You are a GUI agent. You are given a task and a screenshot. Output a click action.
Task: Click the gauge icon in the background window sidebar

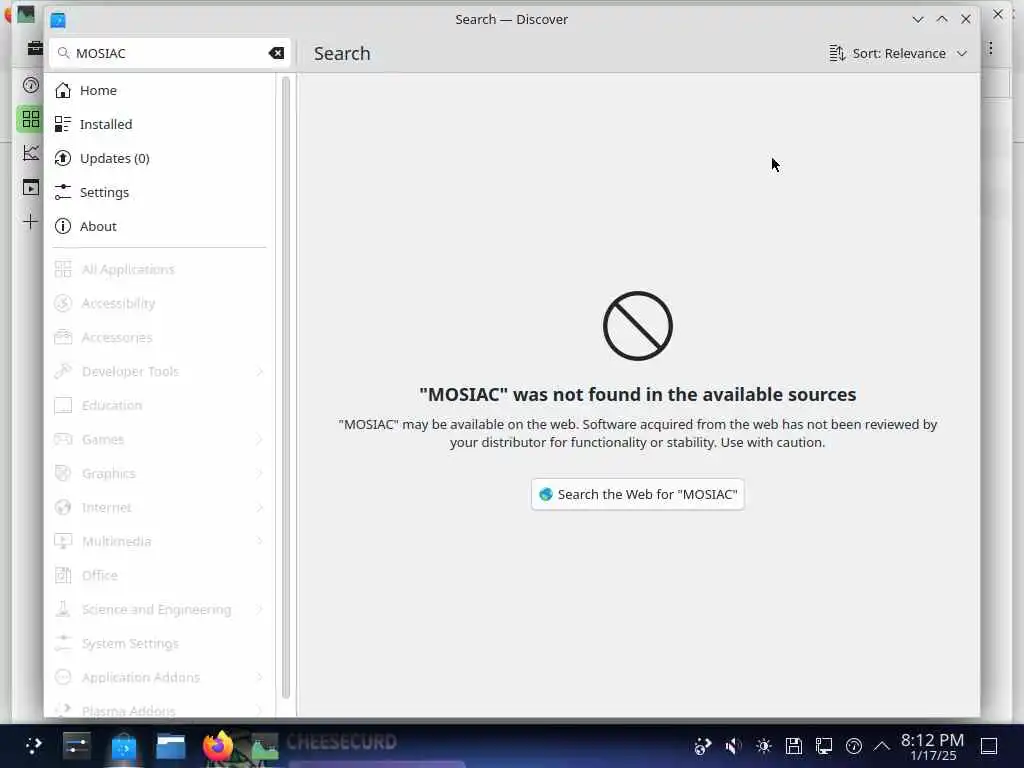[31, 85]
